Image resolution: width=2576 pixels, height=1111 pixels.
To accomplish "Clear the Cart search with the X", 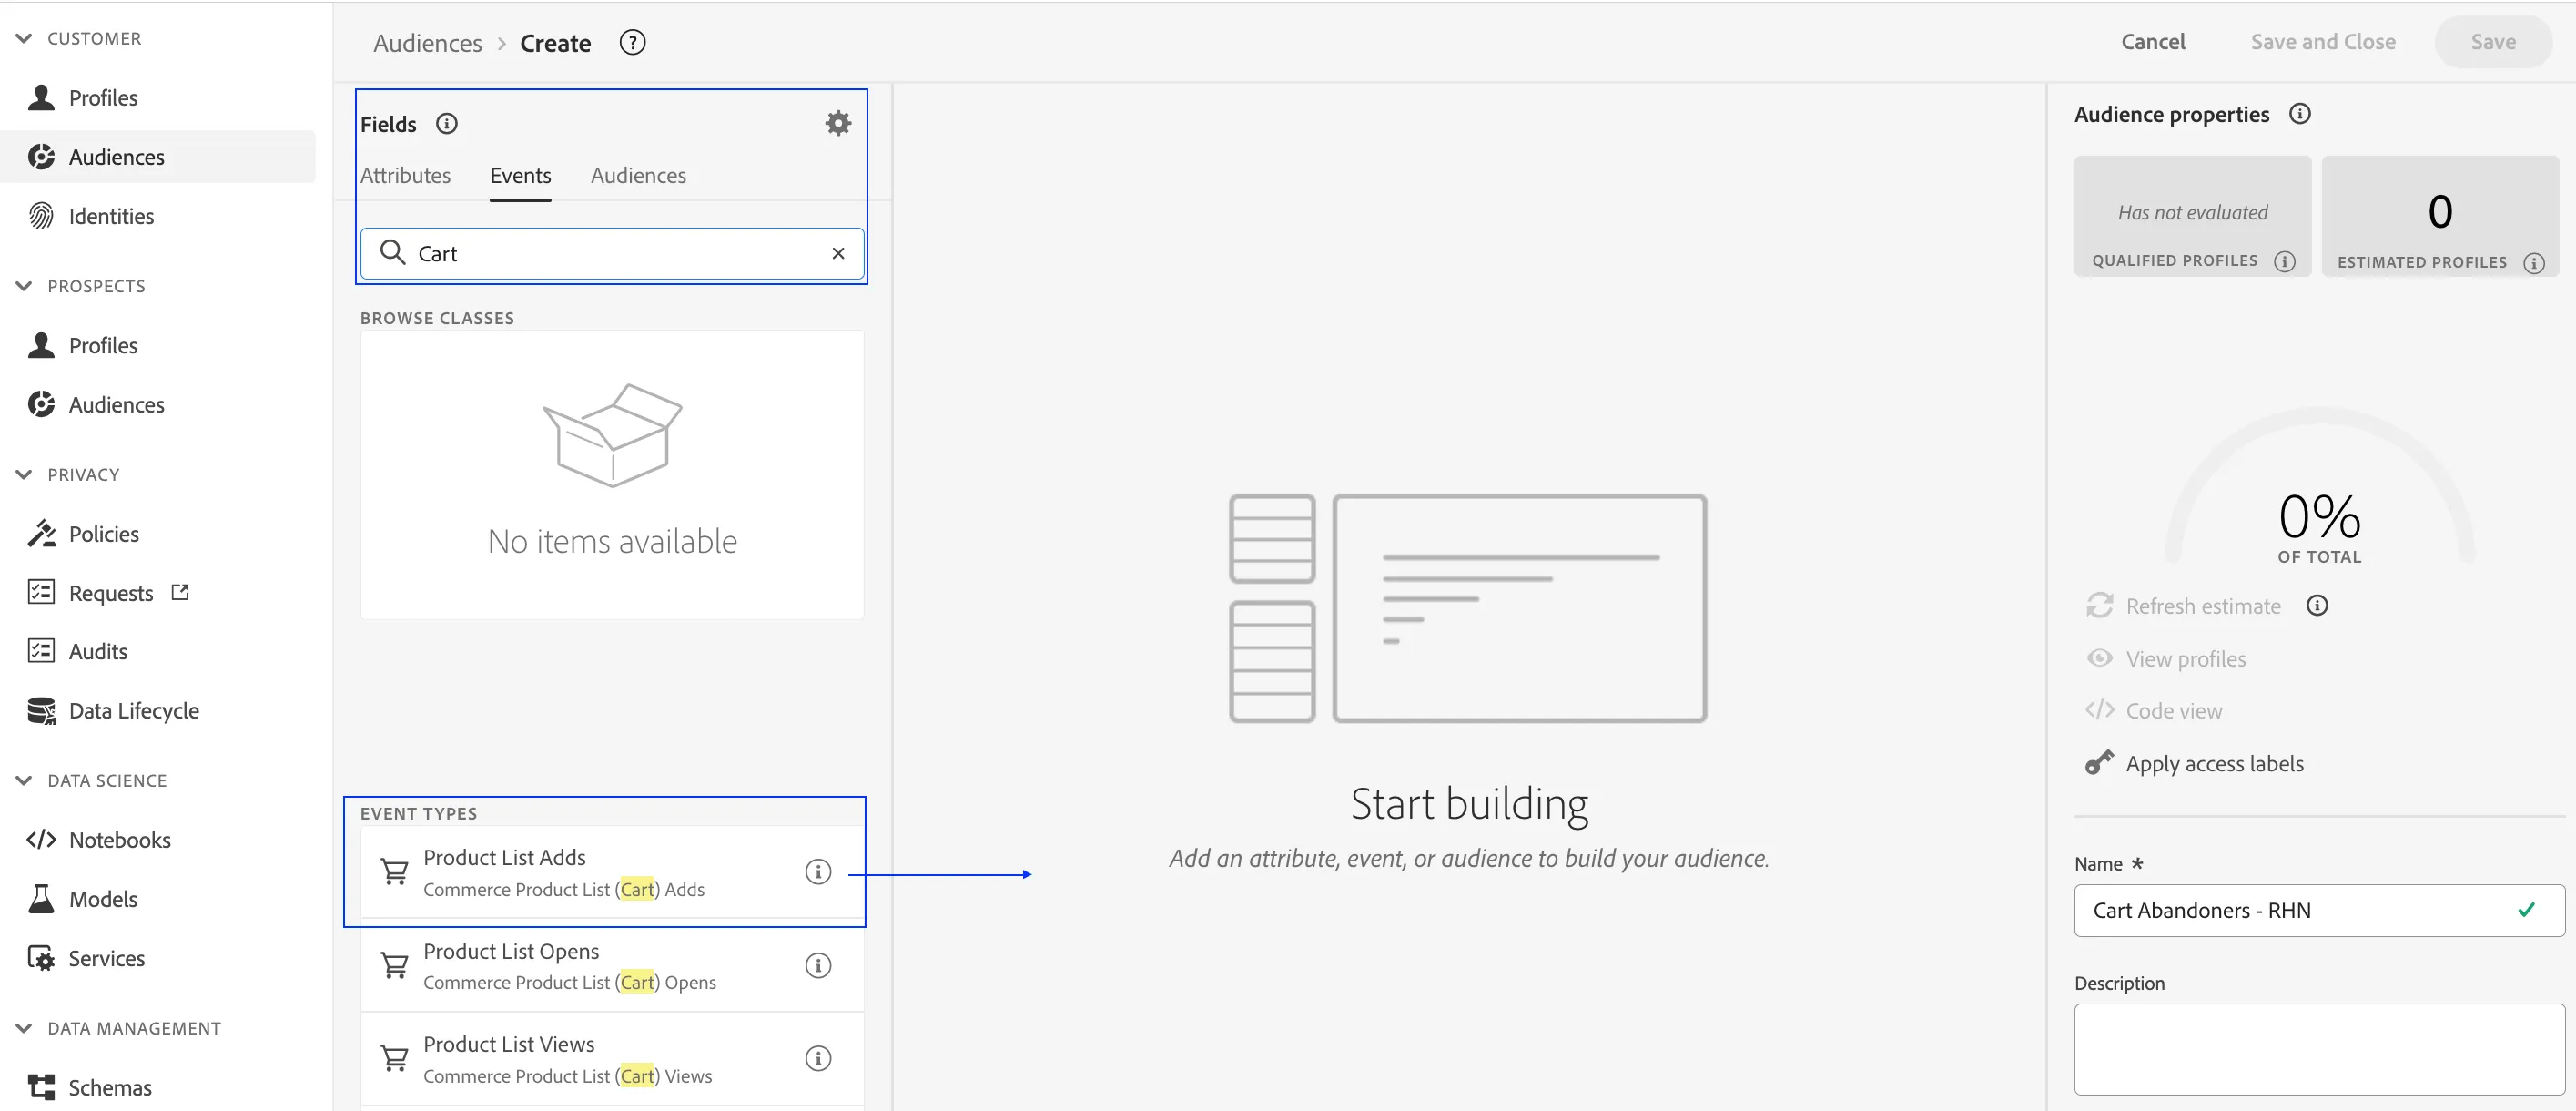I will (x=838, y=253).
